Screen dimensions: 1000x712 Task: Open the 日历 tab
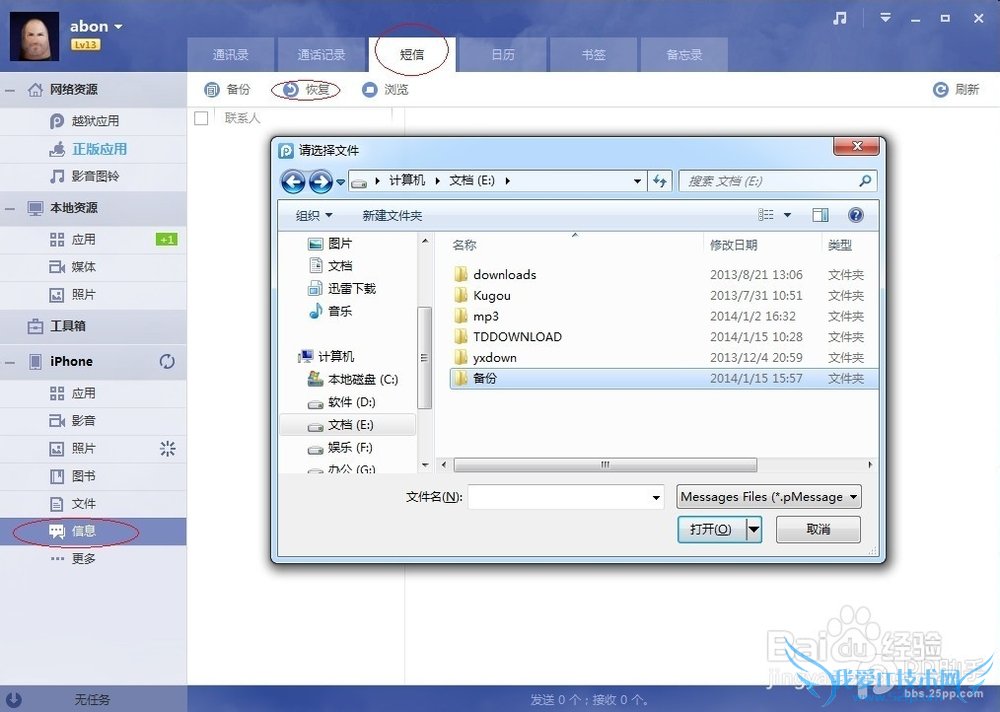coord(503,55)
